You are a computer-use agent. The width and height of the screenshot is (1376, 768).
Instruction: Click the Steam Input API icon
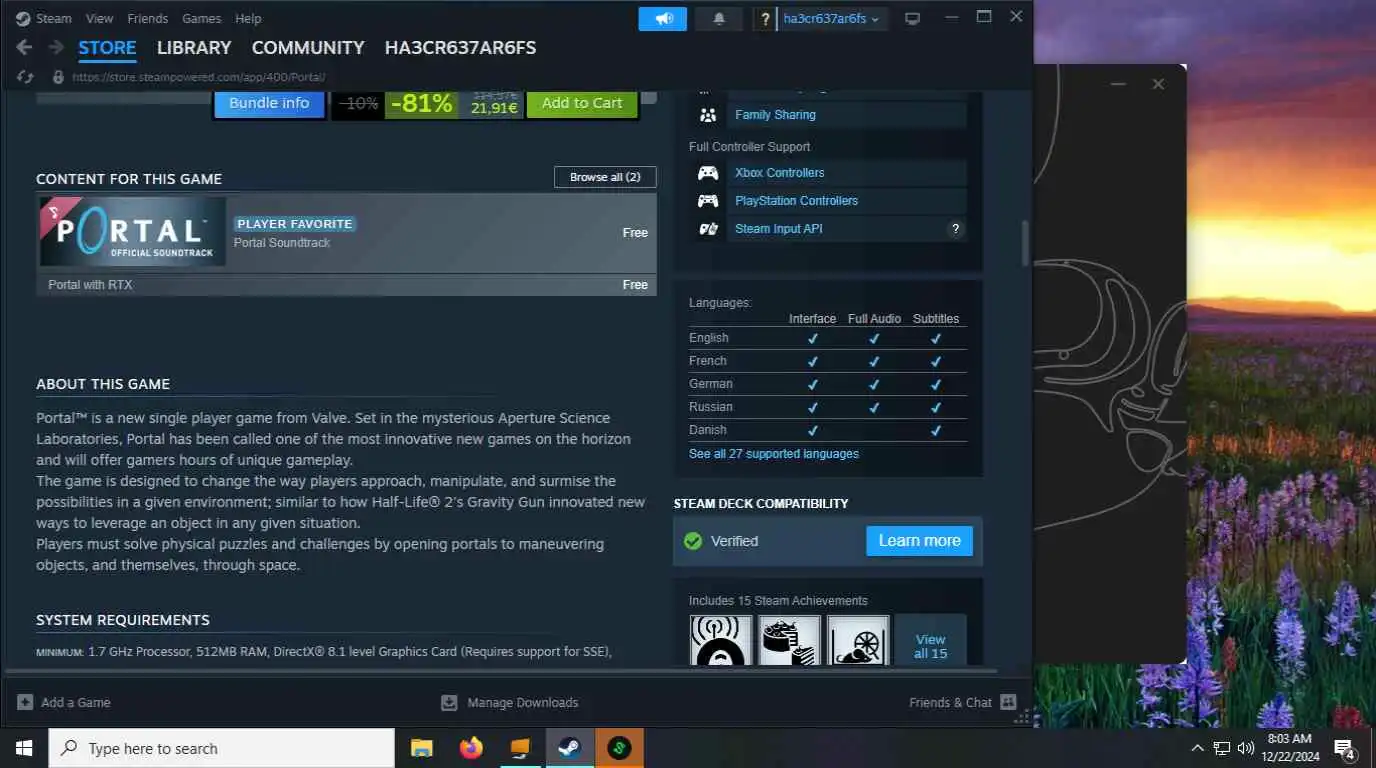click(x=708, y=229)
